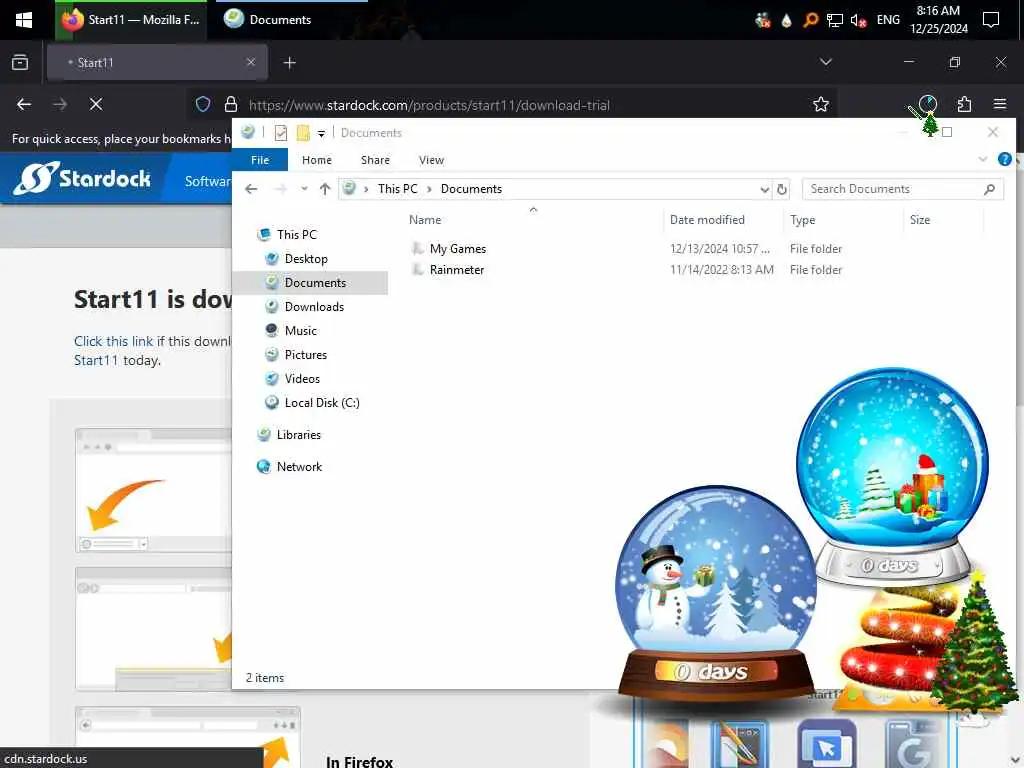Go up one folder level in Explorer
The height and width of the screenshot is (768, 1024).
[325, 189]
